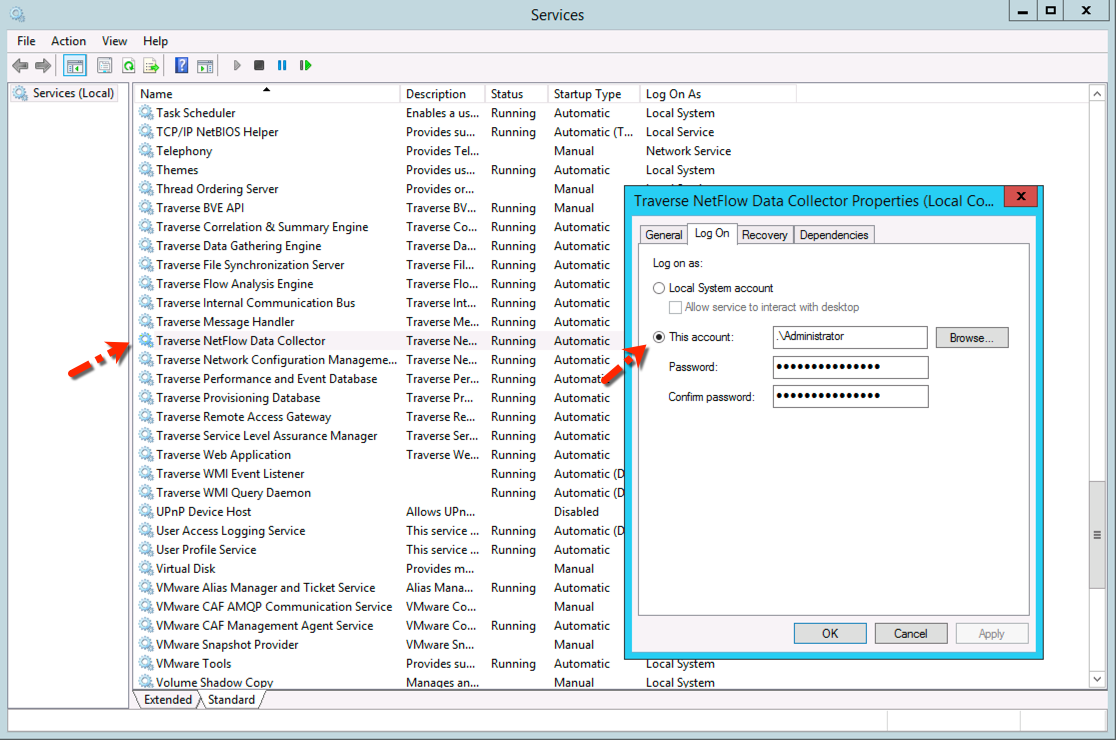
Task: Select the Local System account radio button
Action: tap(659, 288)
